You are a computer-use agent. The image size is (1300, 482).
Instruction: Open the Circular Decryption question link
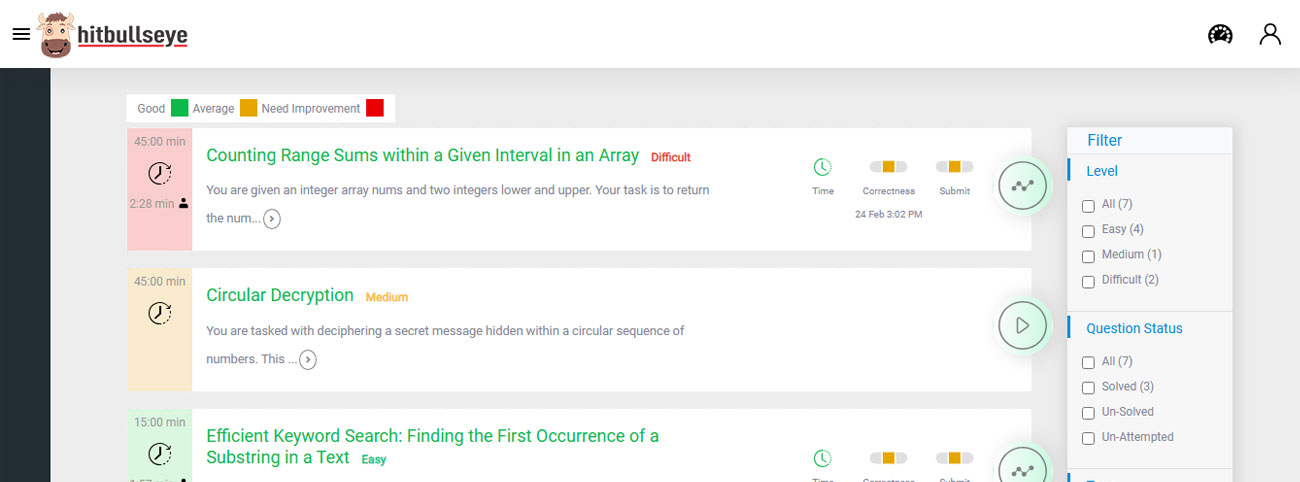pos(280,296)
